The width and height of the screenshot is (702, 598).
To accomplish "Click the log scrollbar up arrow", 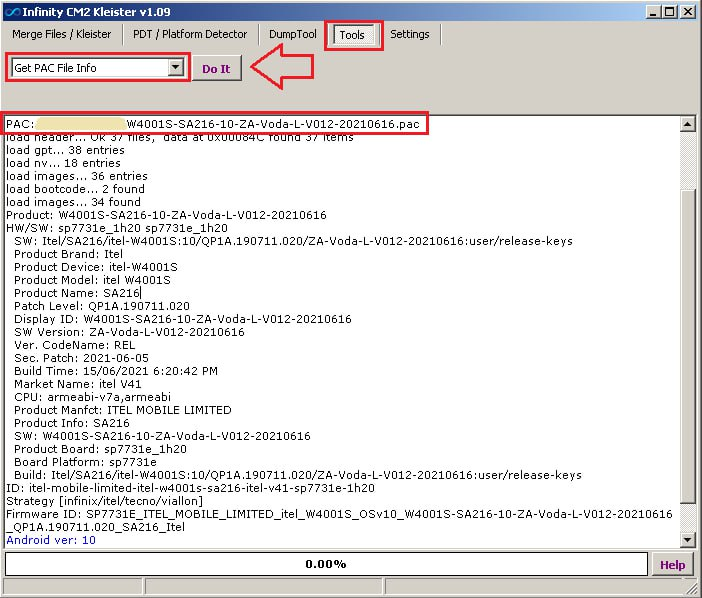I will tap(687, 125).
